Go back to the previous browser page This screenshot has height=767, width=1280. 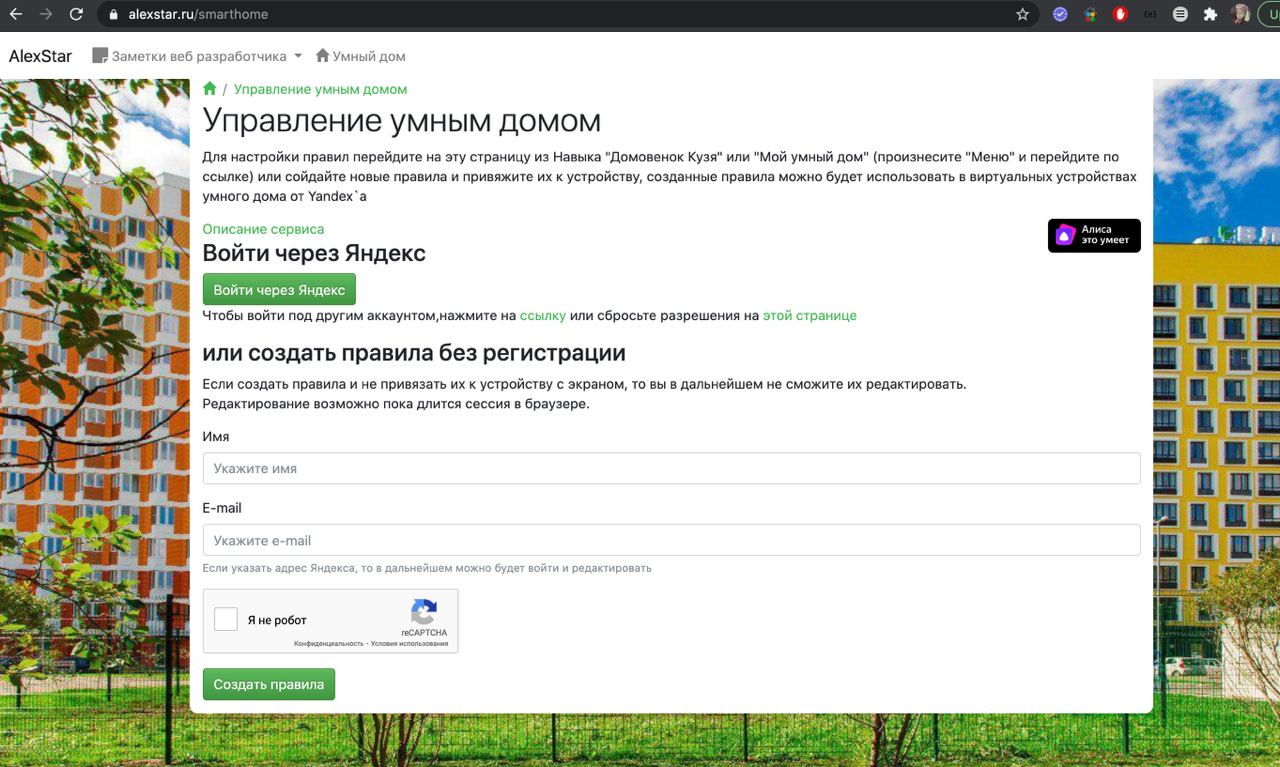[x=16, y=15]
